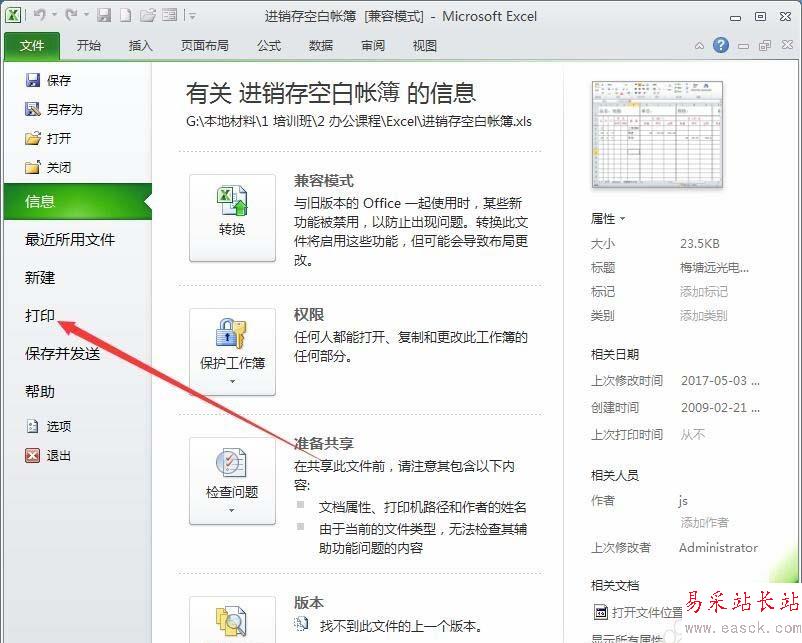Viewport: 802px width, 643px height.
Task: Click 退出 to exit Excel
Action: [49, 455]
